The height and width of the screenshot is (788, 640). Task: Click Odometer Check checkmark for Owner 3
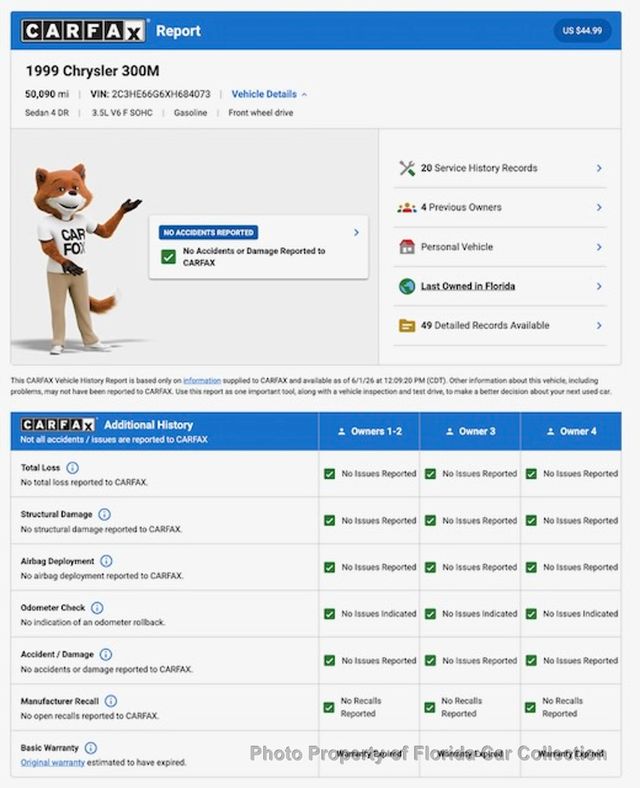coord(431,614)
